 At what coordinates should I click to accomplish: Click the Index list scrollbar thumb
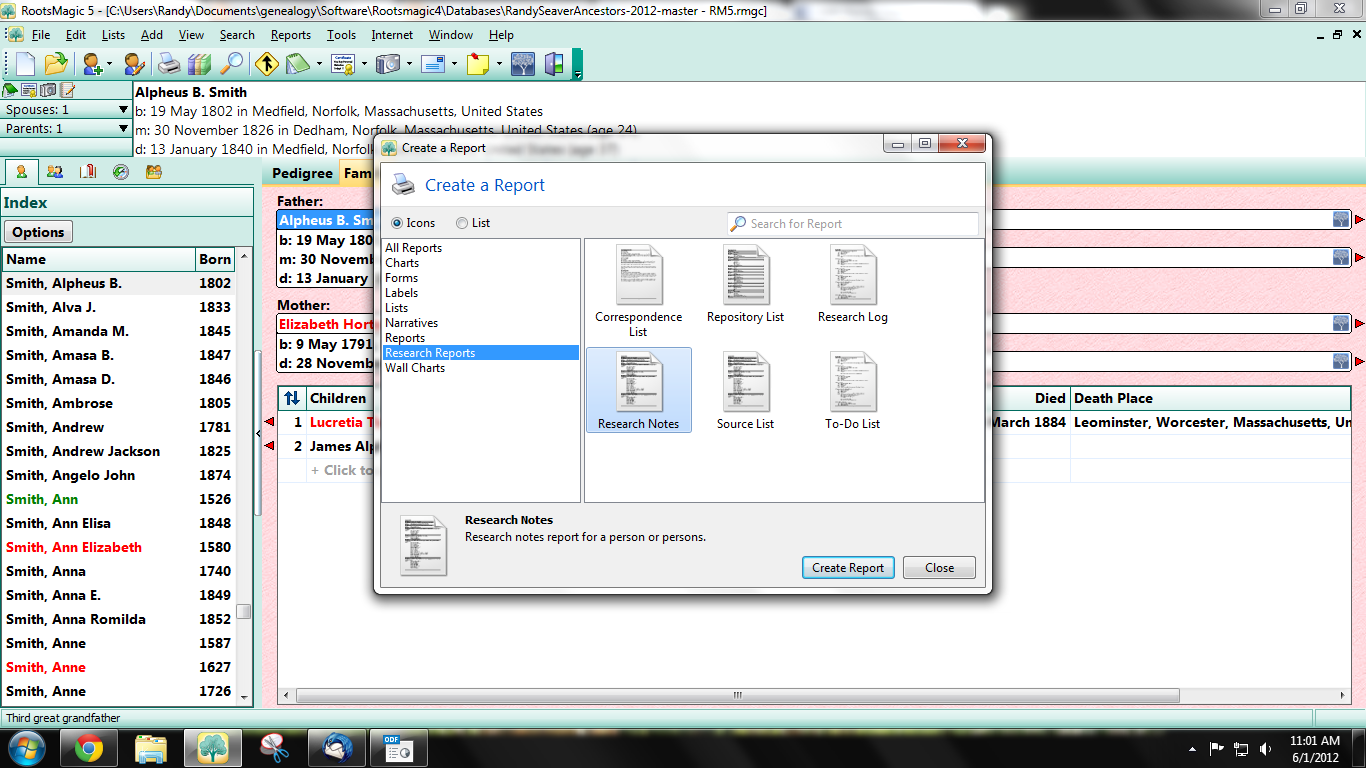(244, 611)
